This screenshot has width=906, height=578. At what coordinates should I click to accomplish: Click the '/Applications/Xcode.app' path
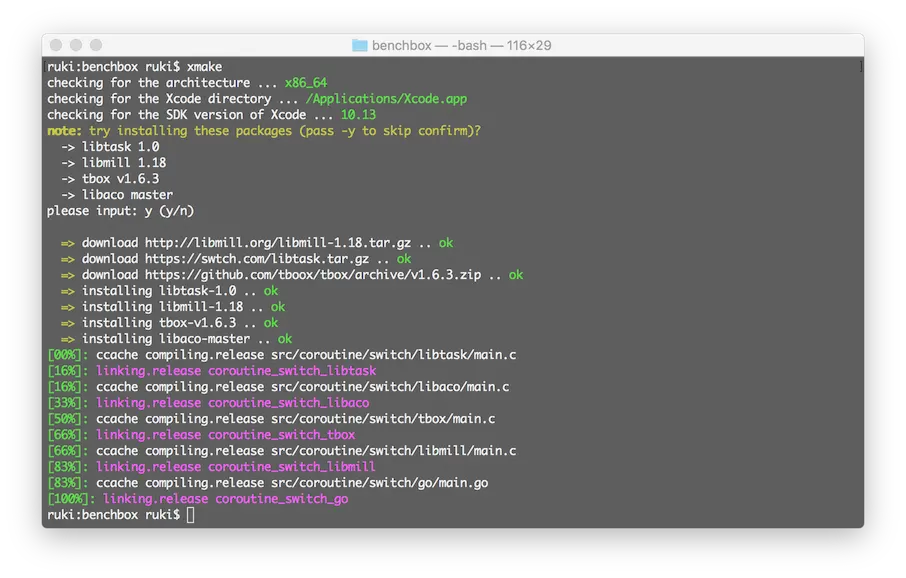coord(386,99)
